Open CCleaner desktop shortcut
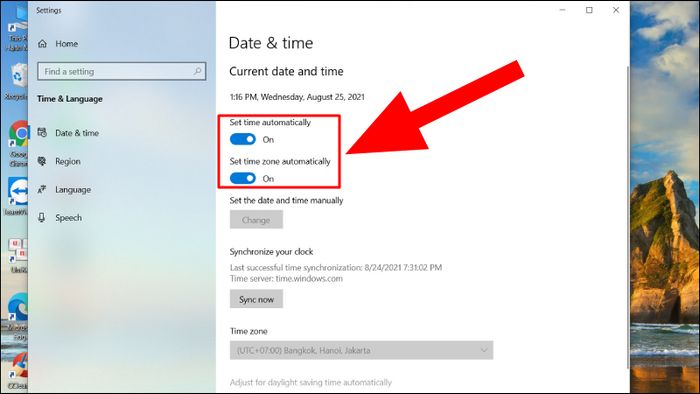 [18, 370]
